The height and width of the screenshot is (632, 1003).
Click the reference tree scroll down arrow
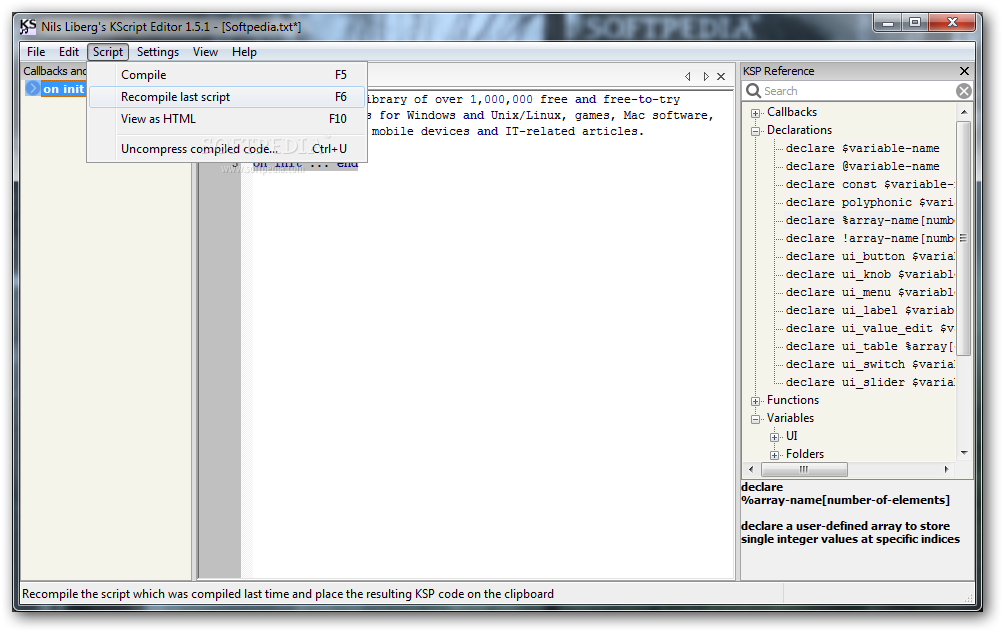964,453
